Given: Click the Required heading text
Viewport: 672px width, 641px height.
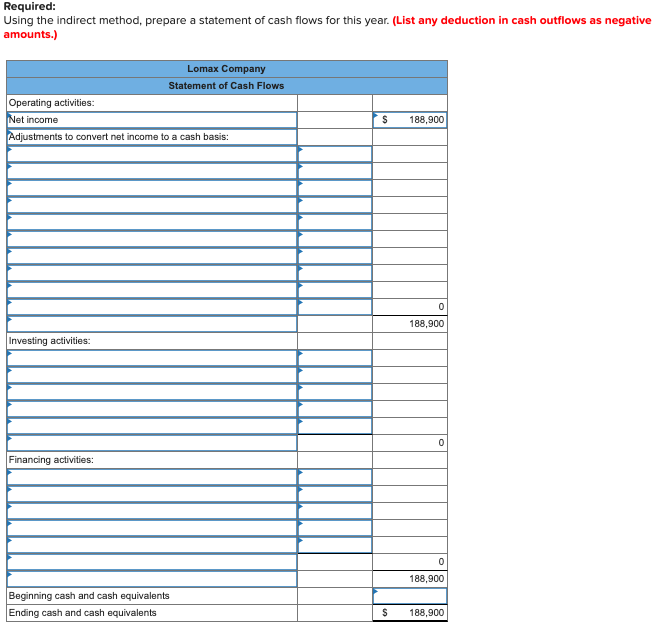Looking at the screenshot, I should [x=30, y=6].
